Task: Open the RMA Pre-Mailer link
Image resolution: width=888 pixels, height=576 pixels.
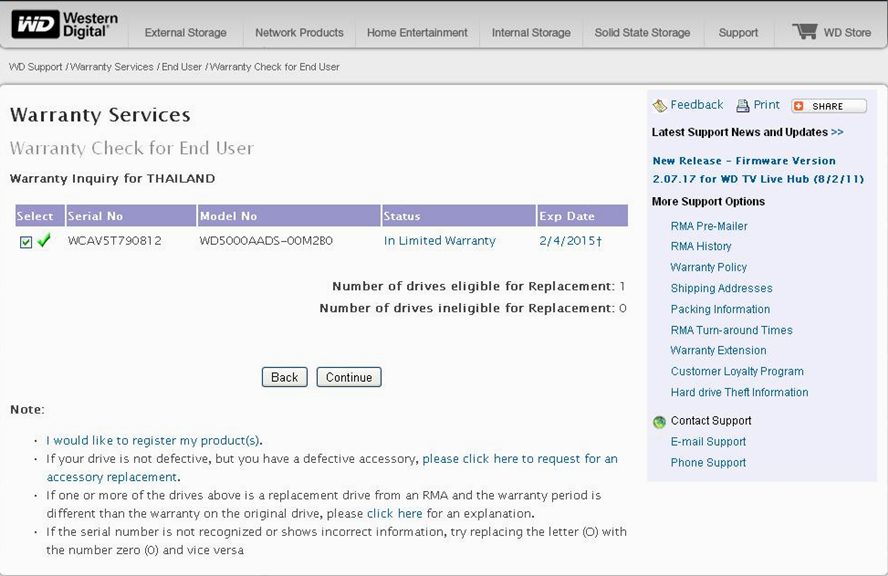Action: 709,226
